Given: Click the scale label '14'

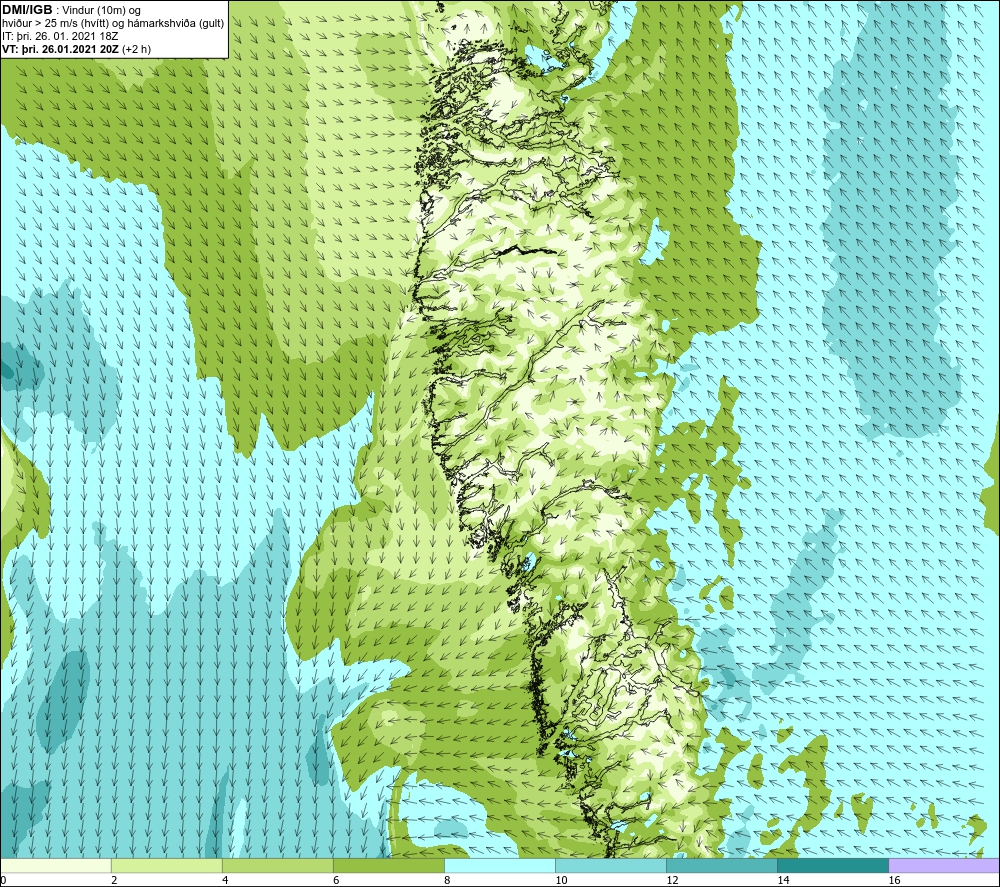Looking at the screenshot, I should point(783,881).
